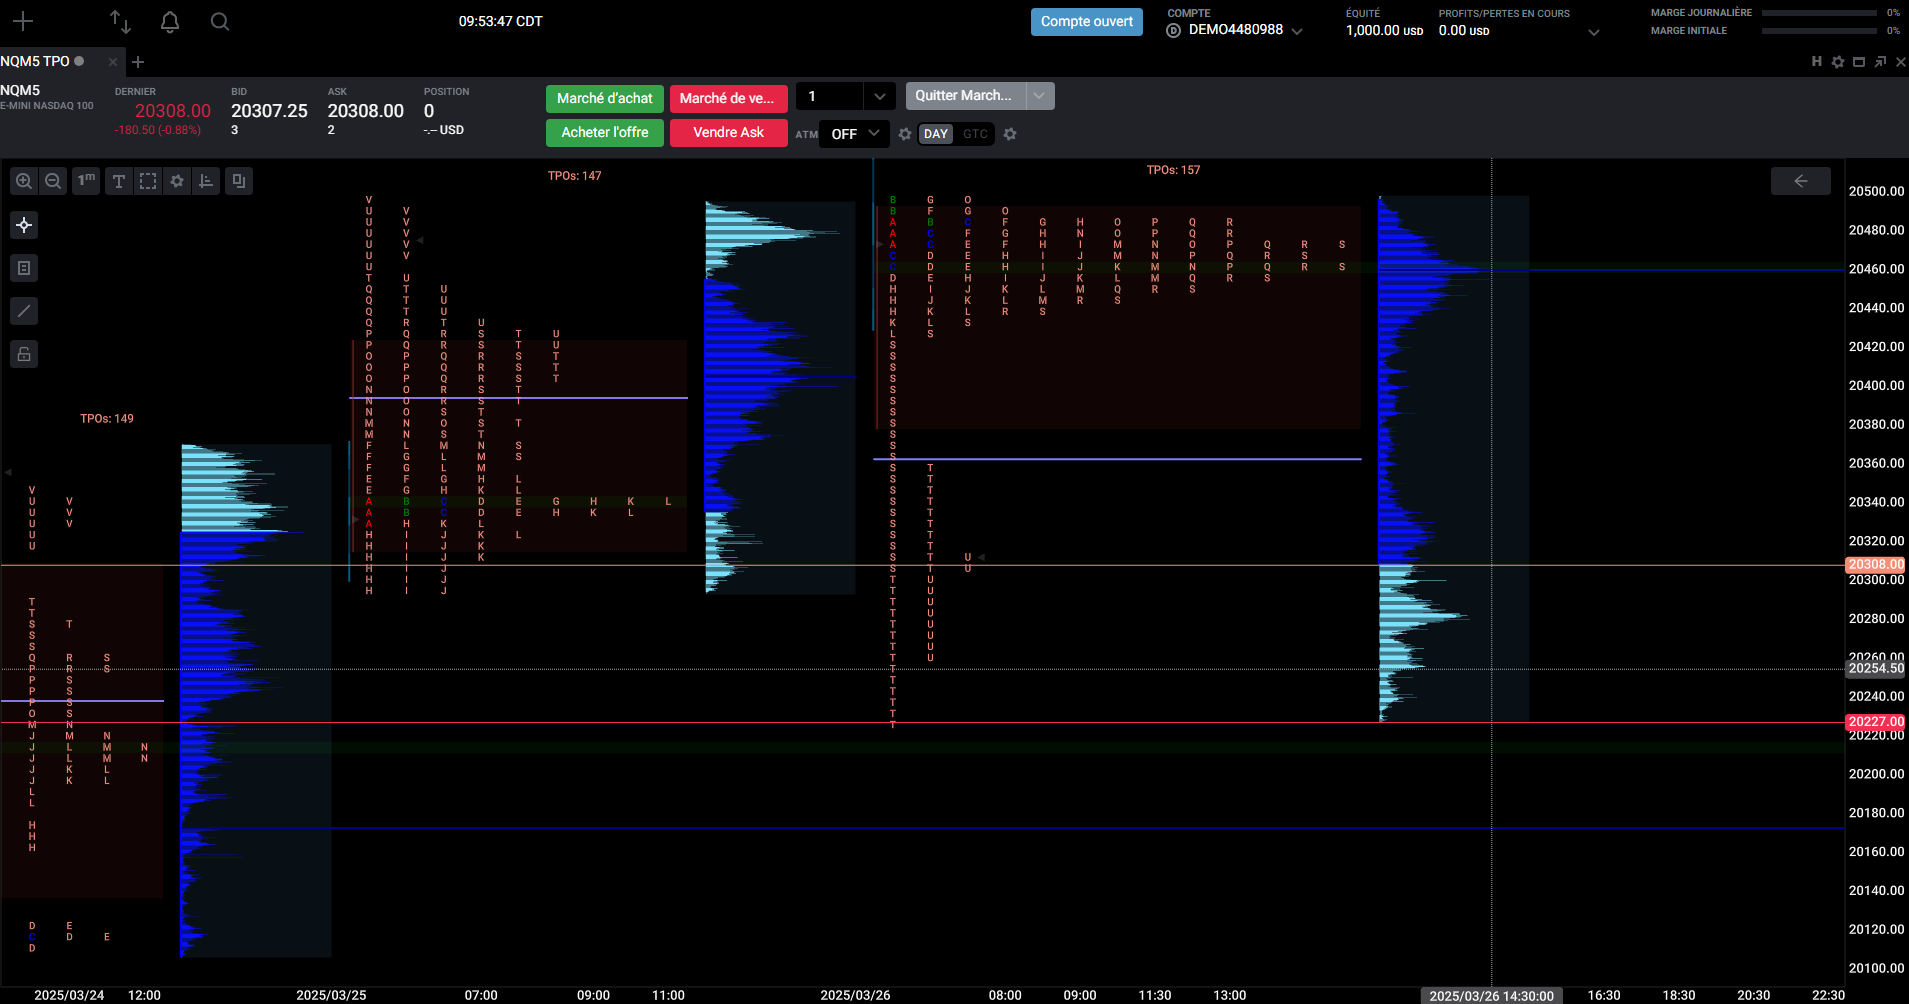Click the Marge Journalière progress bar

(x=1818, y=13)
